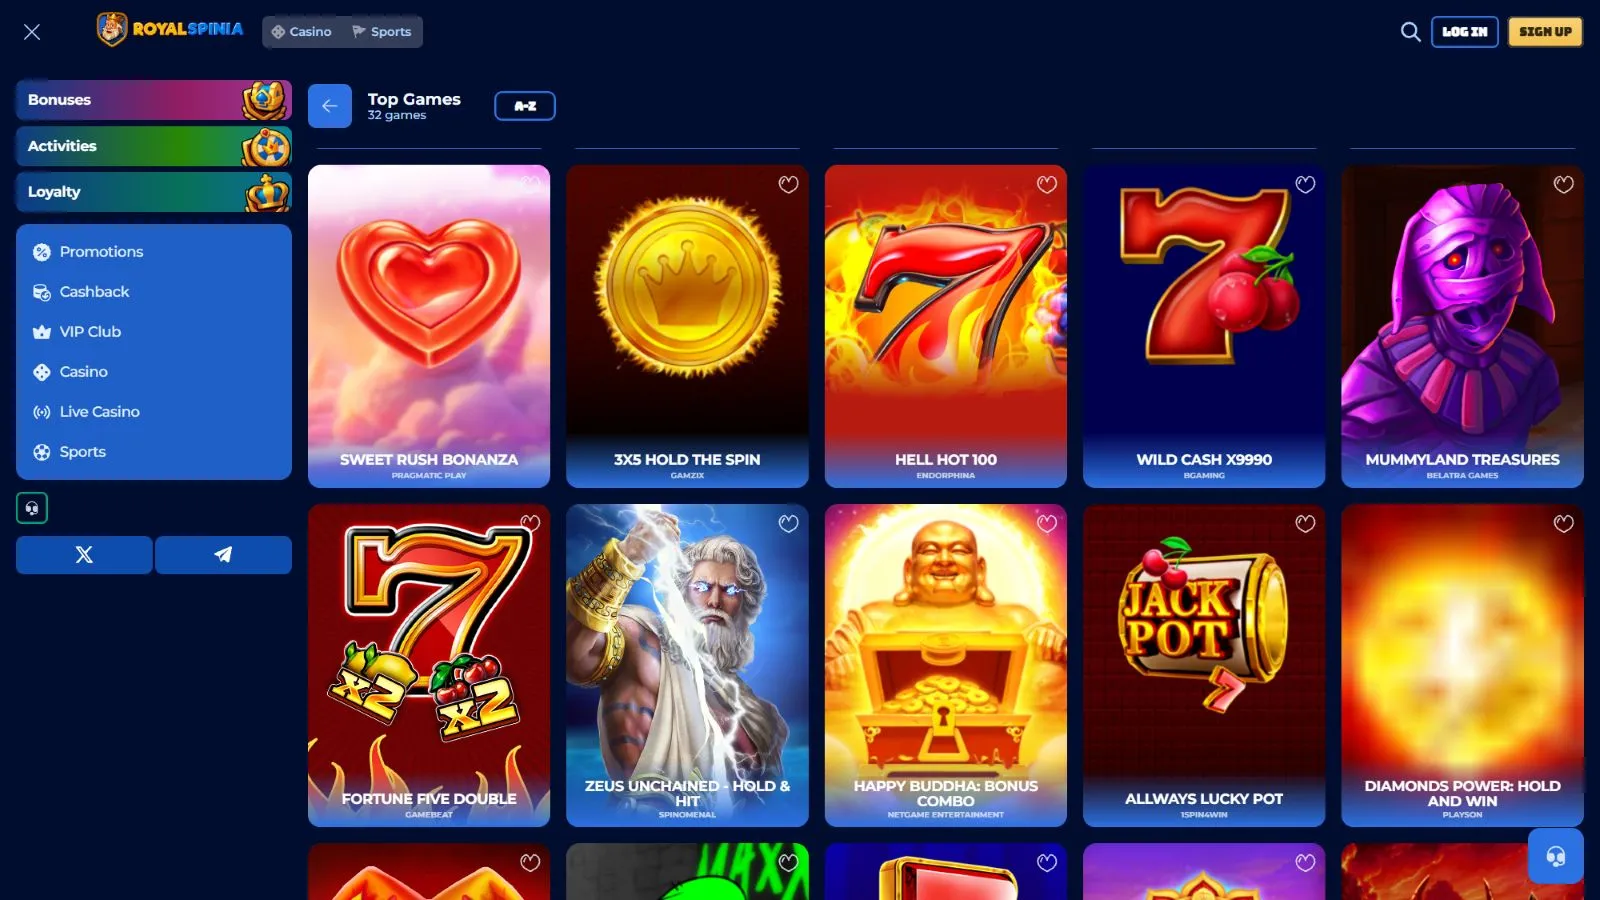Expand the Activities section
This screenshot has width=1600, height=900.
pyautogui.click(x=154, y=146)
